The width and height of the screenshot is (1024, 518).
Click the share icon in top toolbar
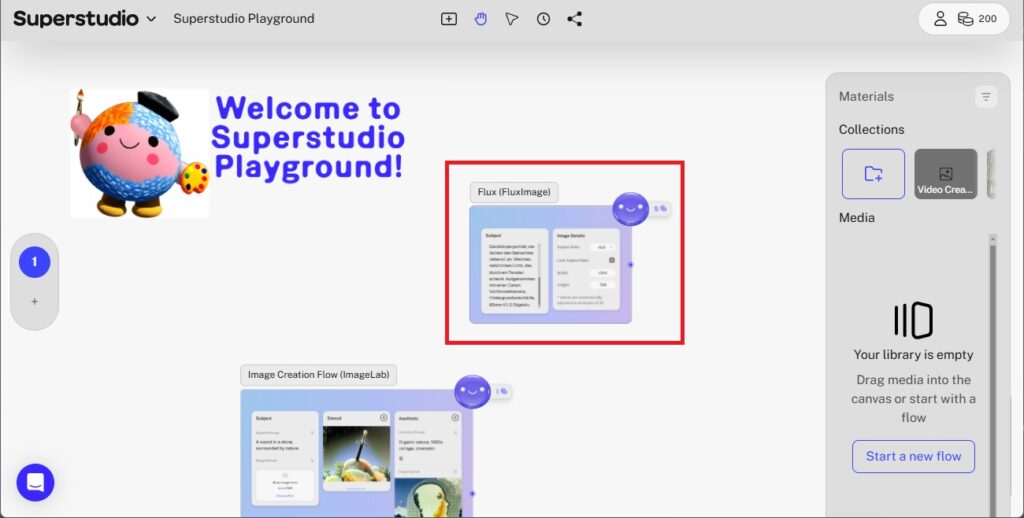coord(574,19)
